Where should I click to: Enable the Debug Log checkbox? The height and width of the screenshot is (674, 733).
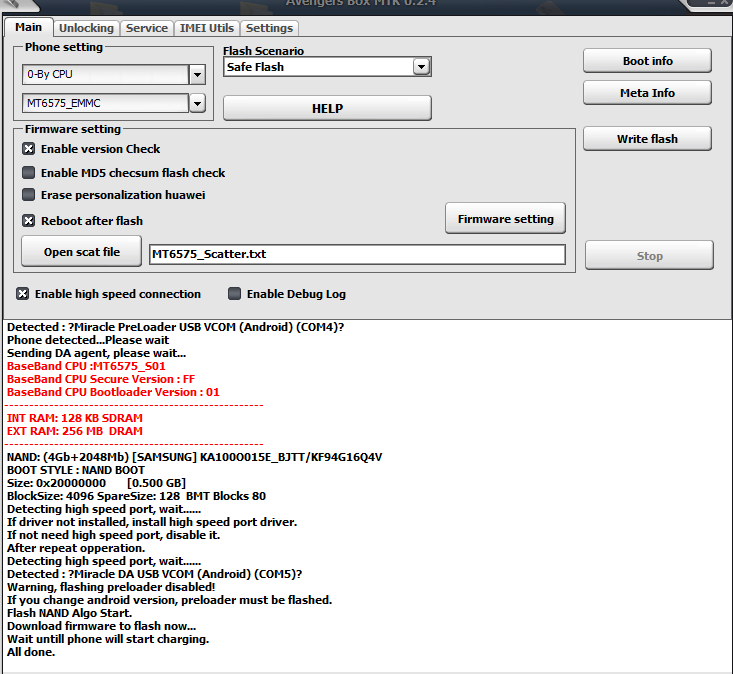[x=234, y=294]
